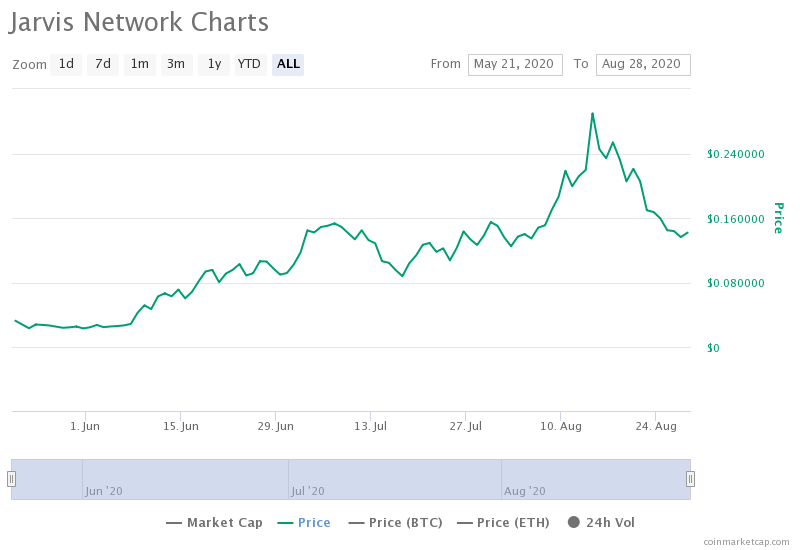This screenshot has height=550, width=800.
Task: Toggle the Price (ETH) series
Action: pos(503,522)
